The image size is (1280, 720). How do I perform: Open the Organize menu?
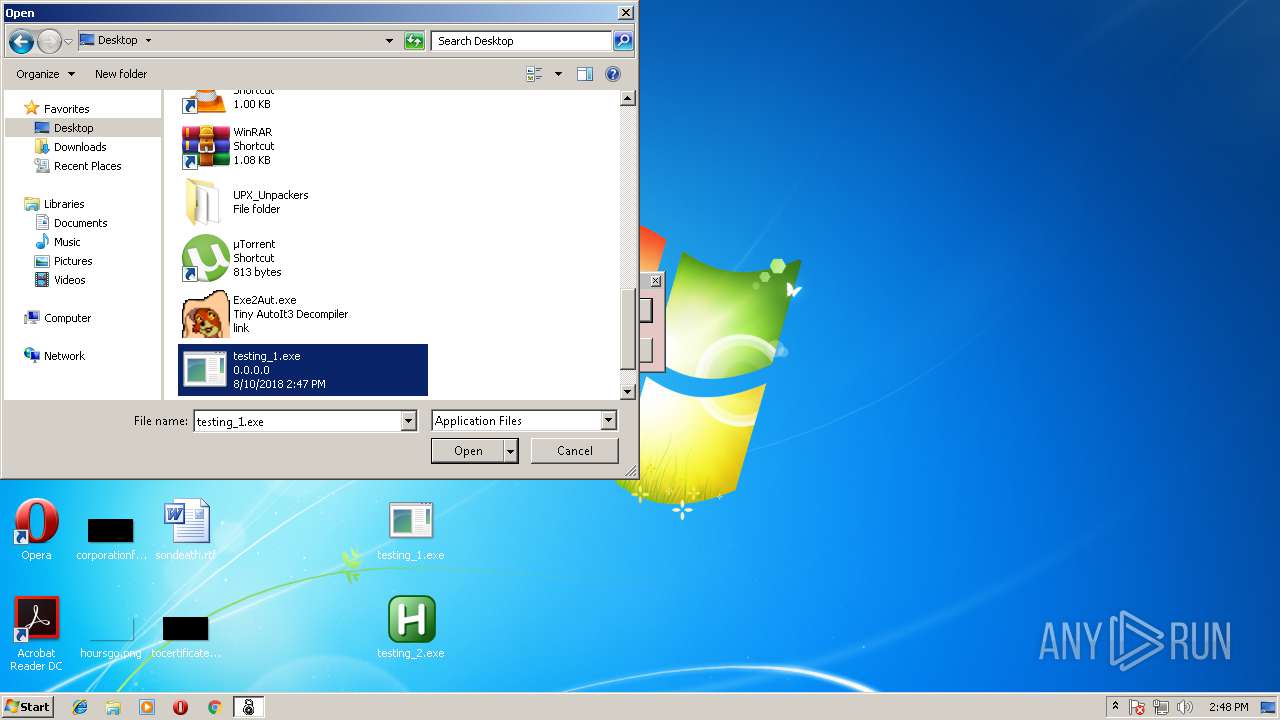pyautogui.click(x=45, y=74)
